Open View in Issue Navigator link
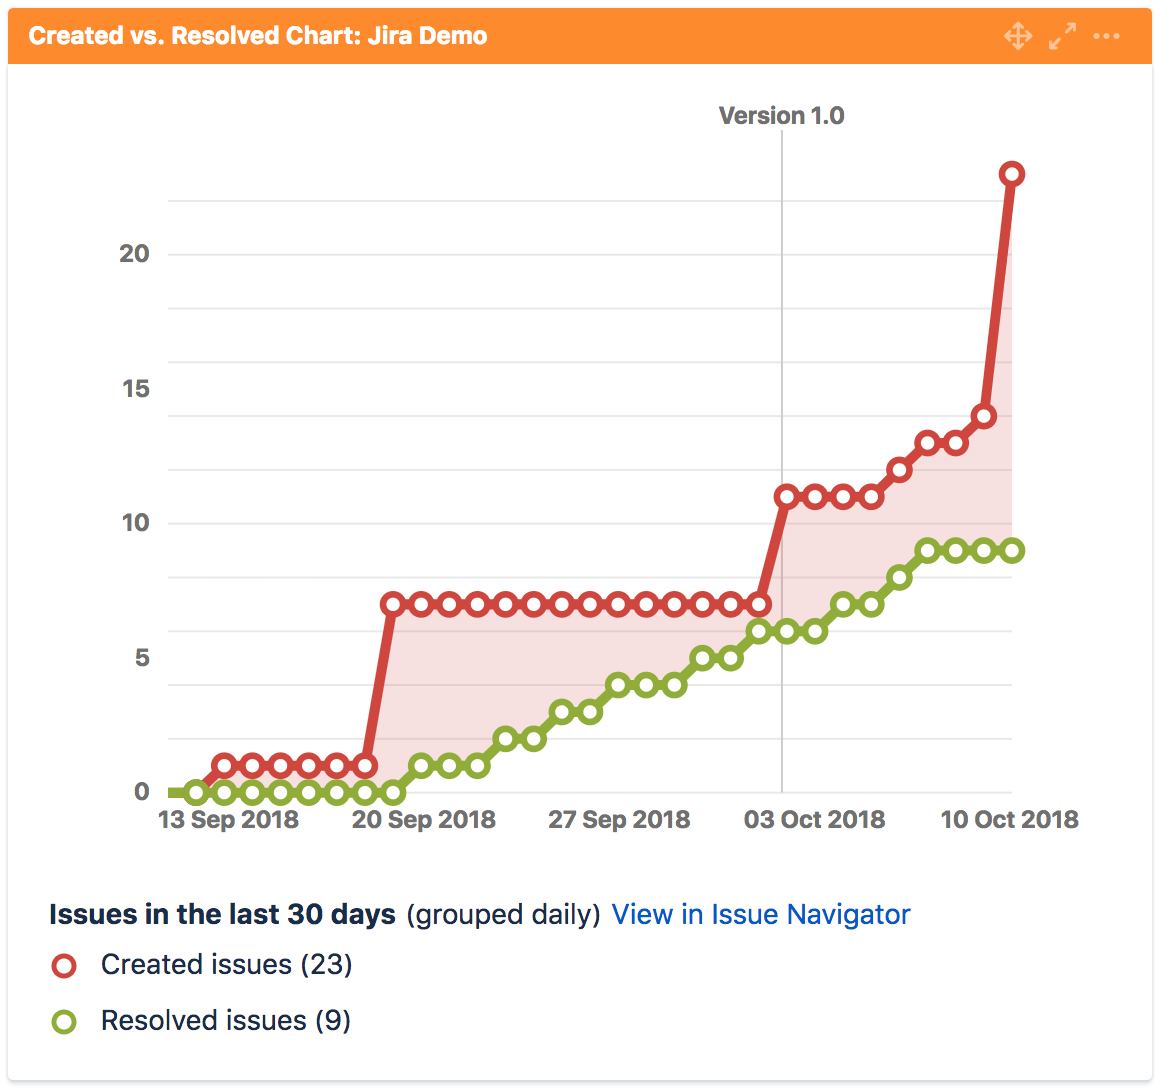The image size is (1160, 1090). point(761,915)
